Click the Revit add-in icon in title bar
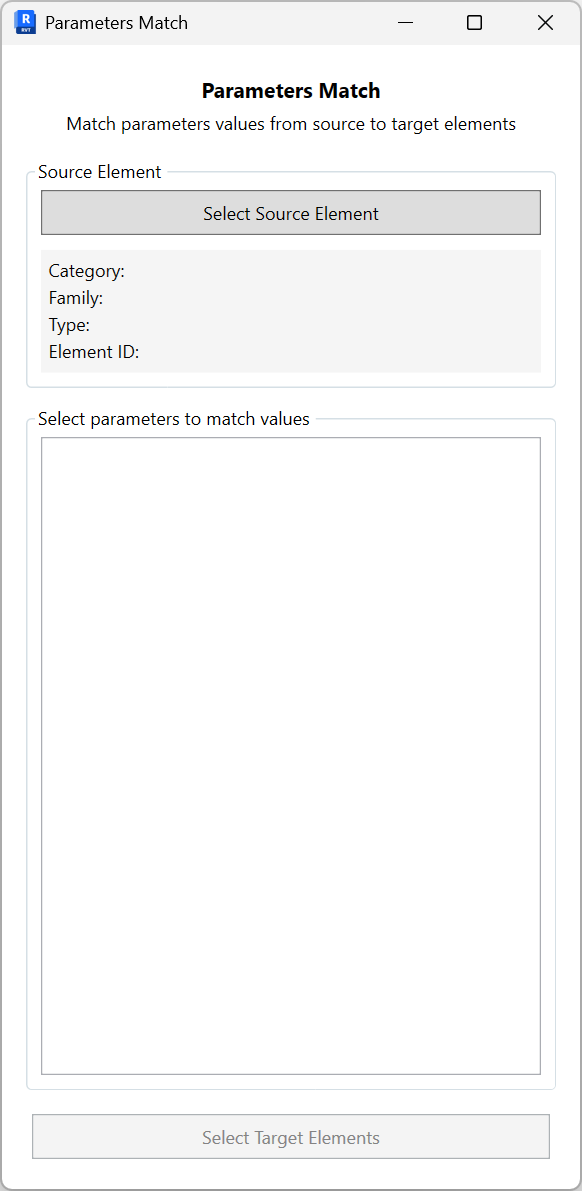The image size is (582, 1191). [x=25, y=22]
